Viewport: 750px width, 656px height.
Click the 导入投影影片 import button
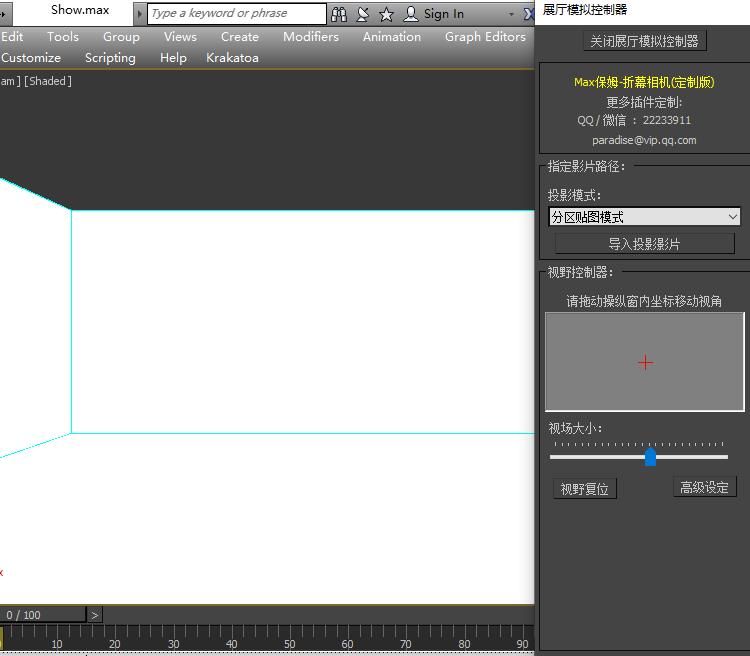[x=644, y=244]
